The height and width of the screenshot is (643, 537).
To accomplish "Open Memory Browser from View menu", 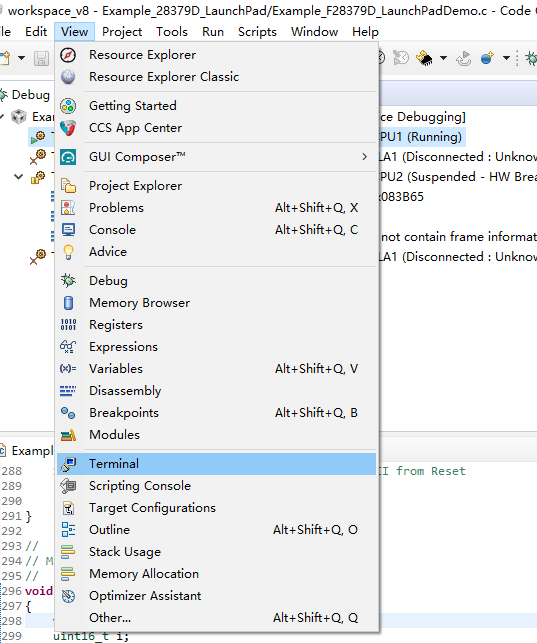I will (x=216, y=303).
